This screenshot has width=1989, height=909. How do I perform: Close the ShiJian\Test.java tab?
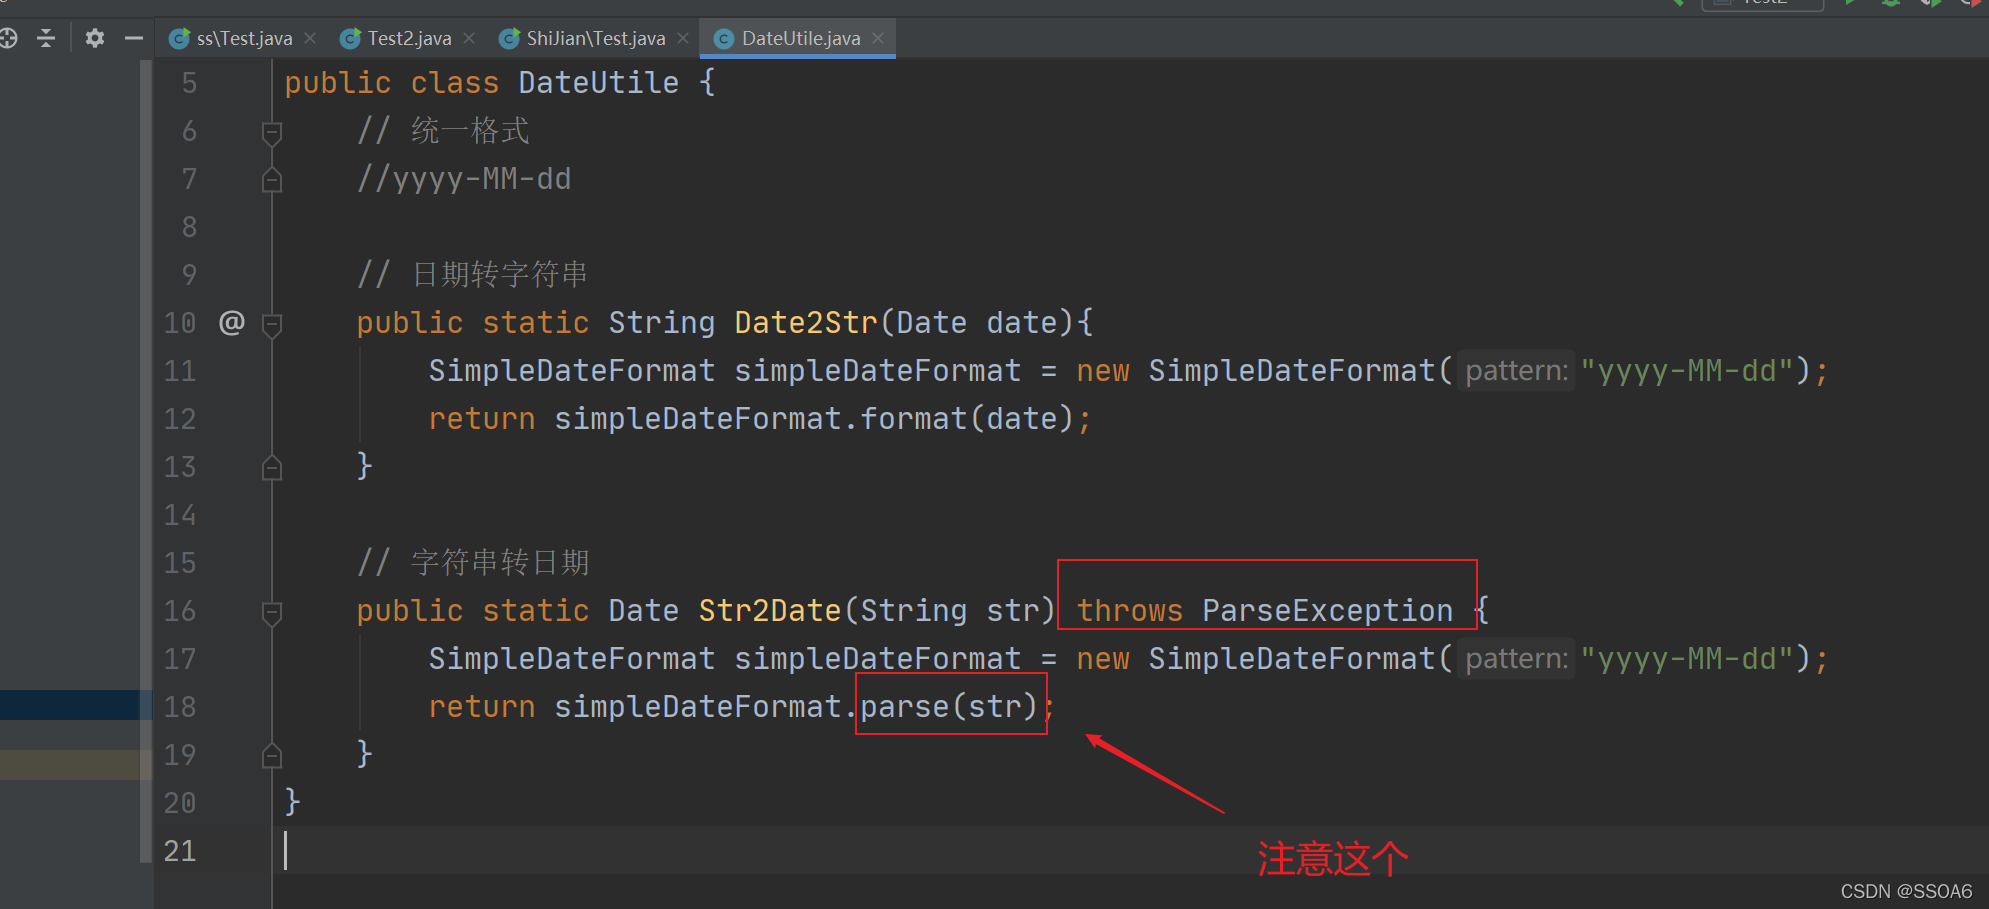pyautogui.click(x=683, y=38)
